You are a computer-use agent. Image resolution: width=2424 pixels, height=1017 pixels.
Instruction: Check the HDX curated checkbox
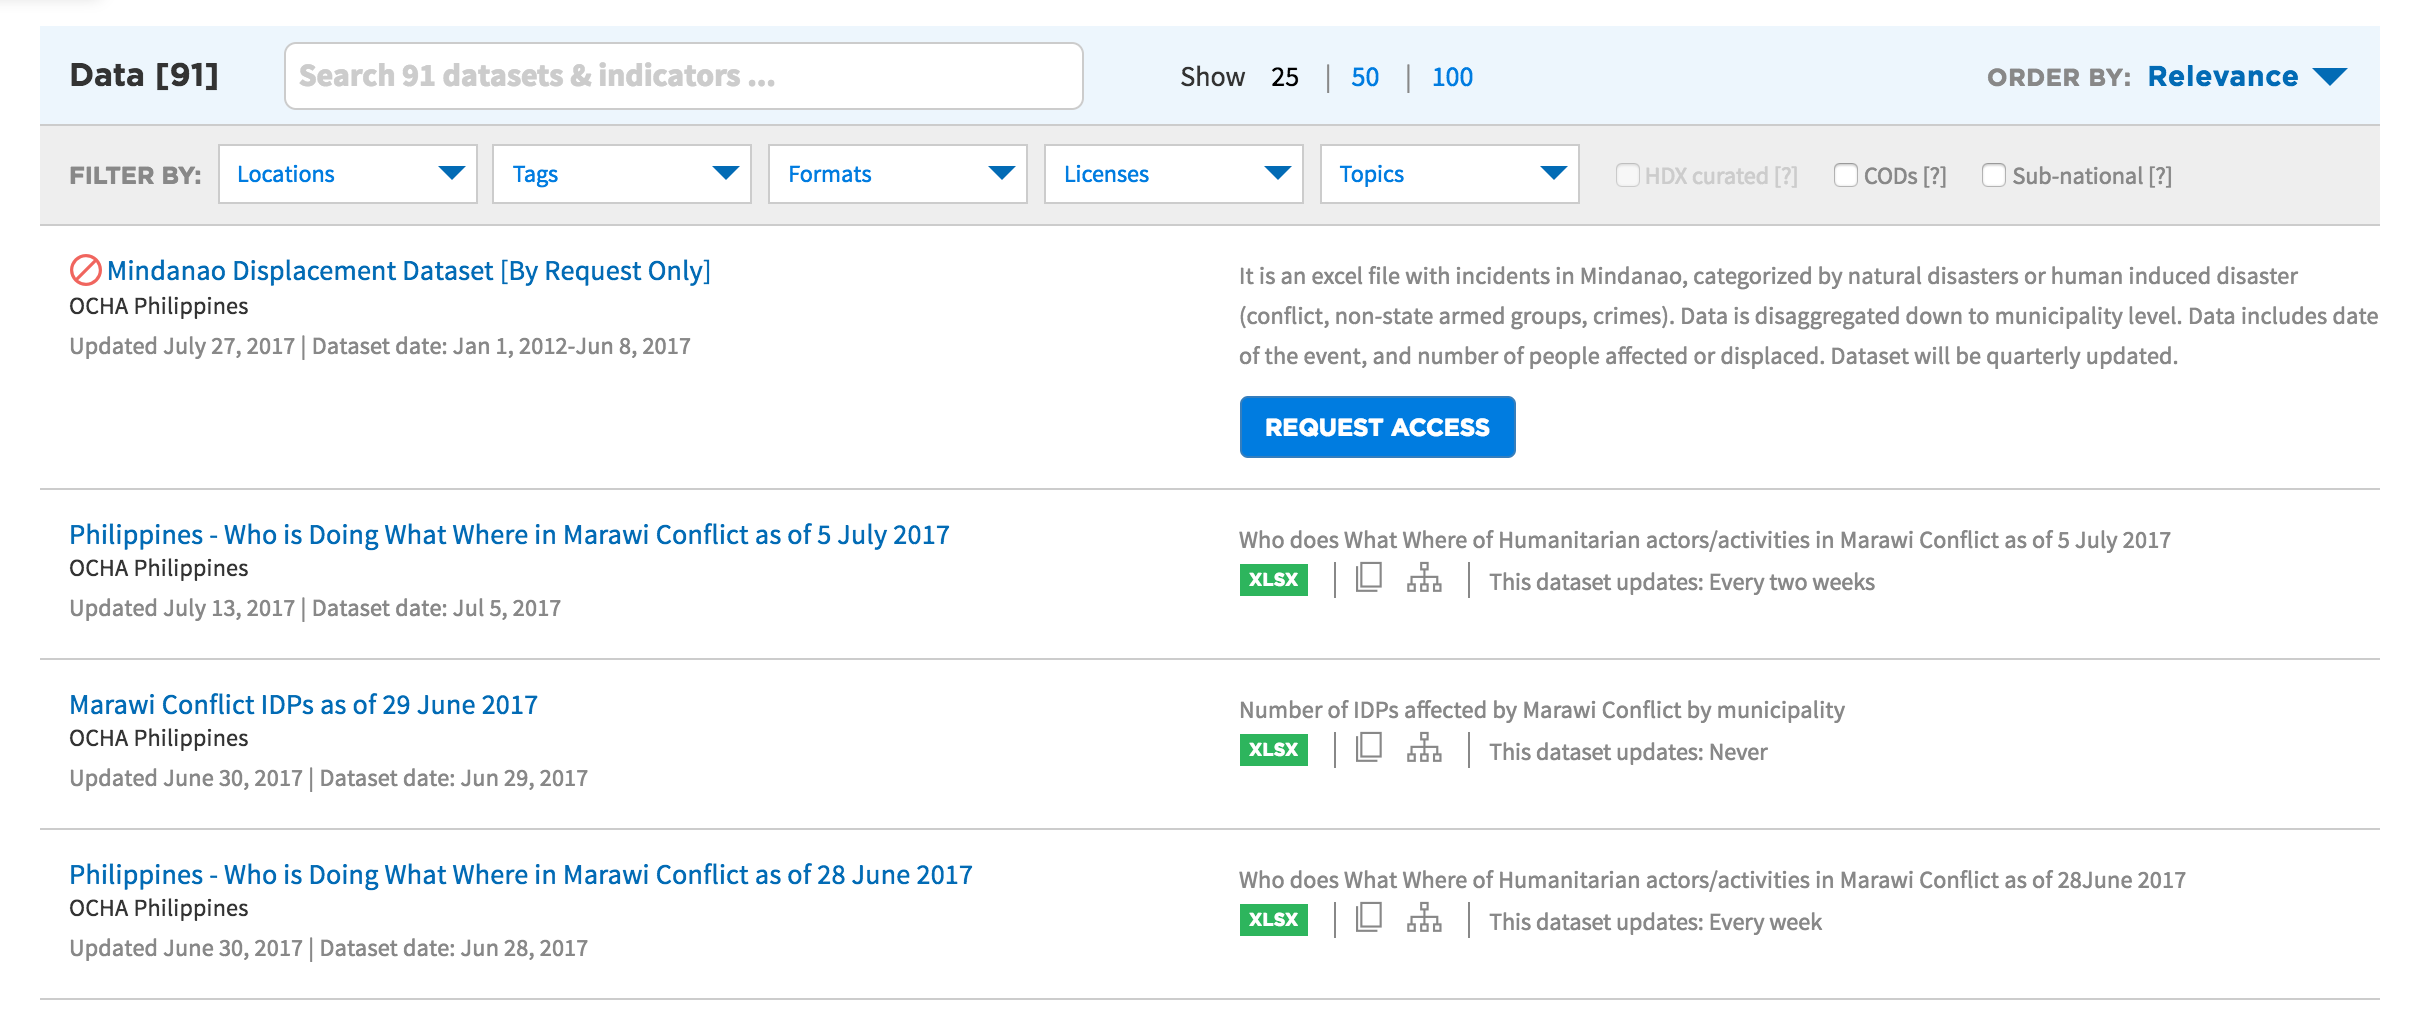[1627, 176]
